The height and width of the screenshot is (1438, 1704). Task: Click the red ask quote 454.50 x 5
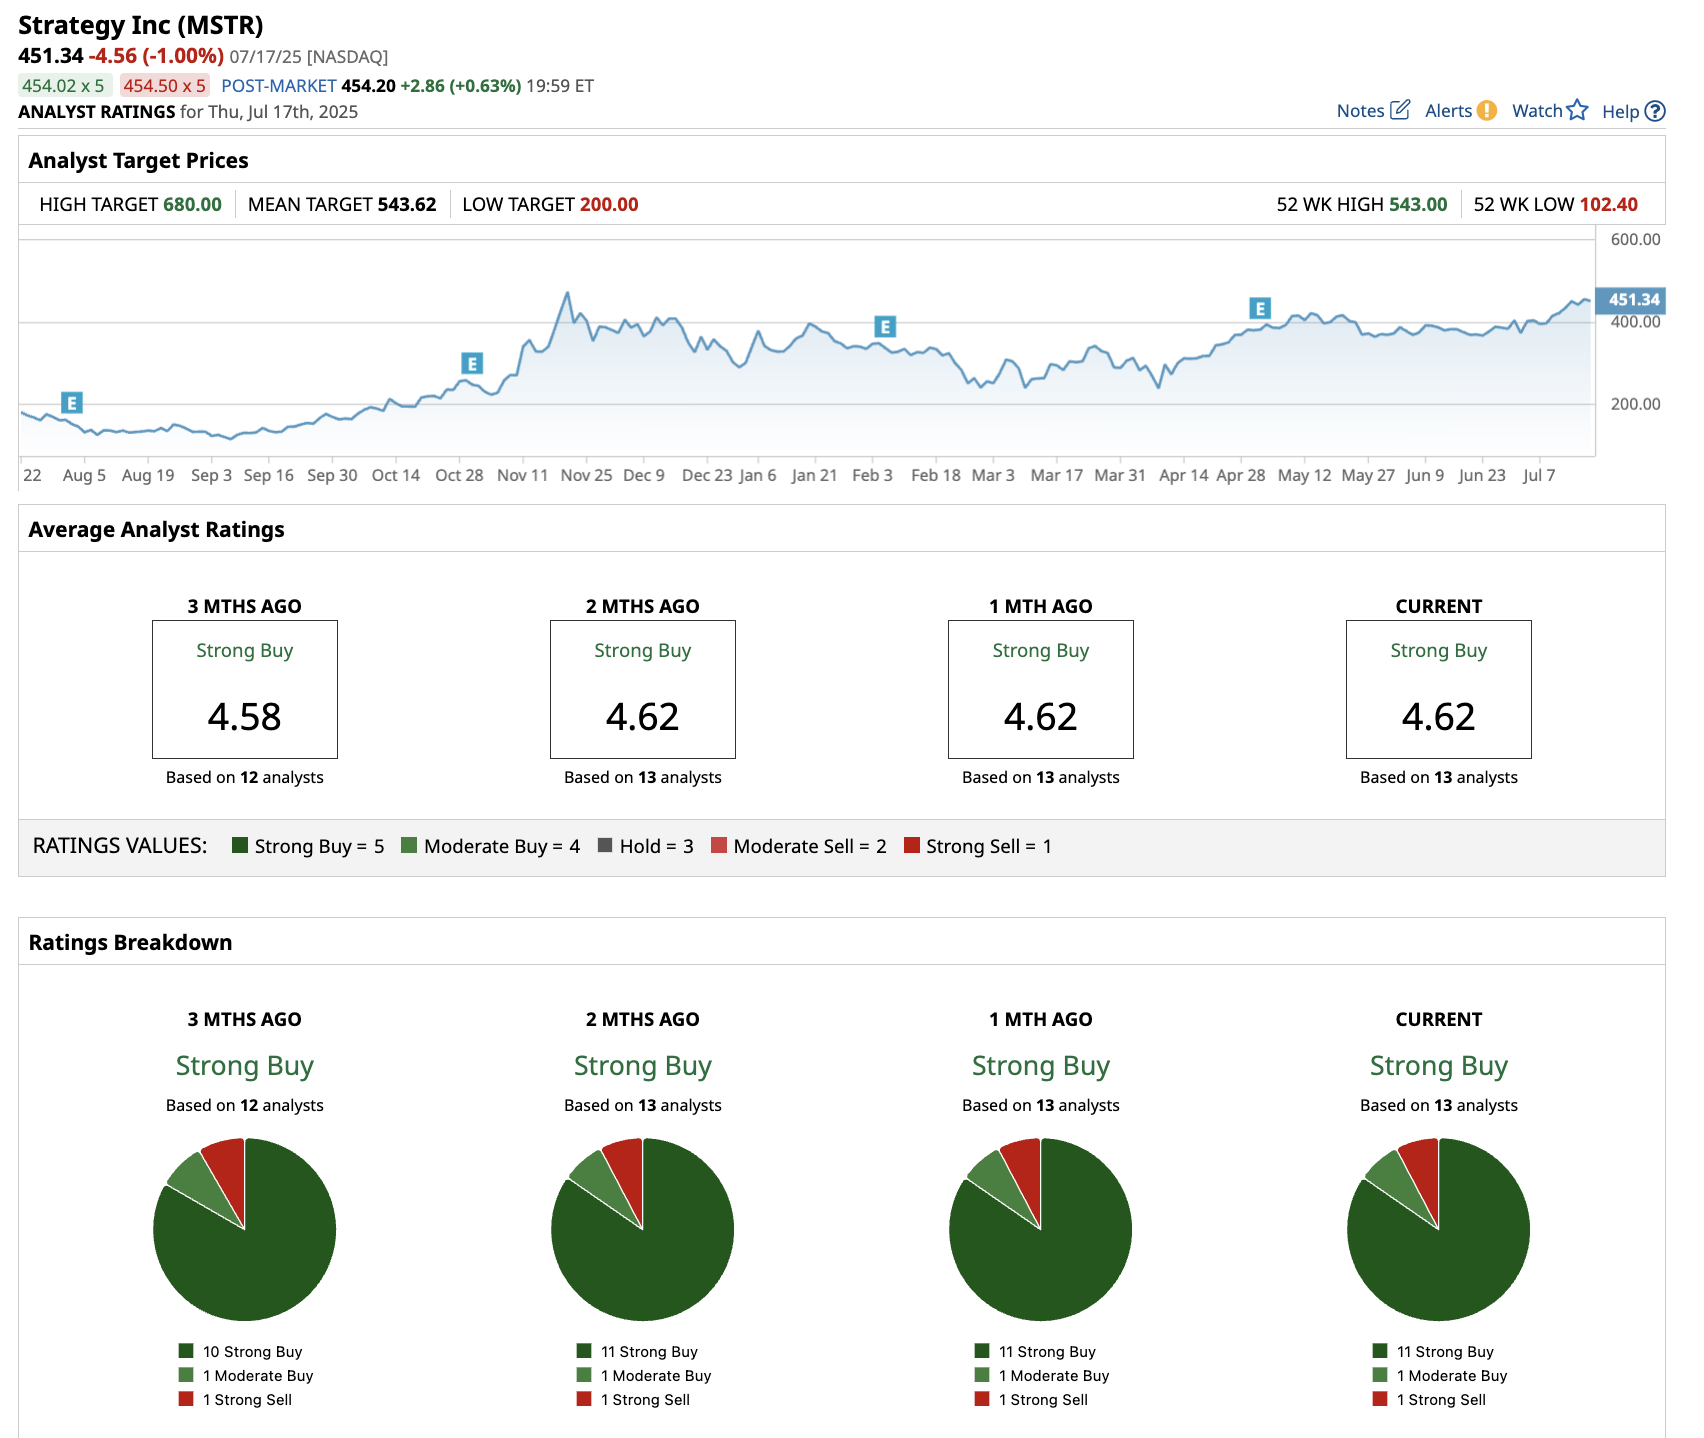165,85
